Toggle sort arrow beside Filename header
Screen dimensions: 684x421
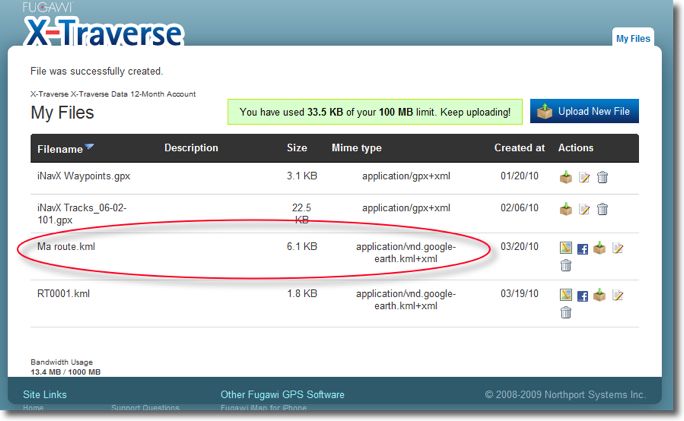pyautogui.click(x=89, y=147)
